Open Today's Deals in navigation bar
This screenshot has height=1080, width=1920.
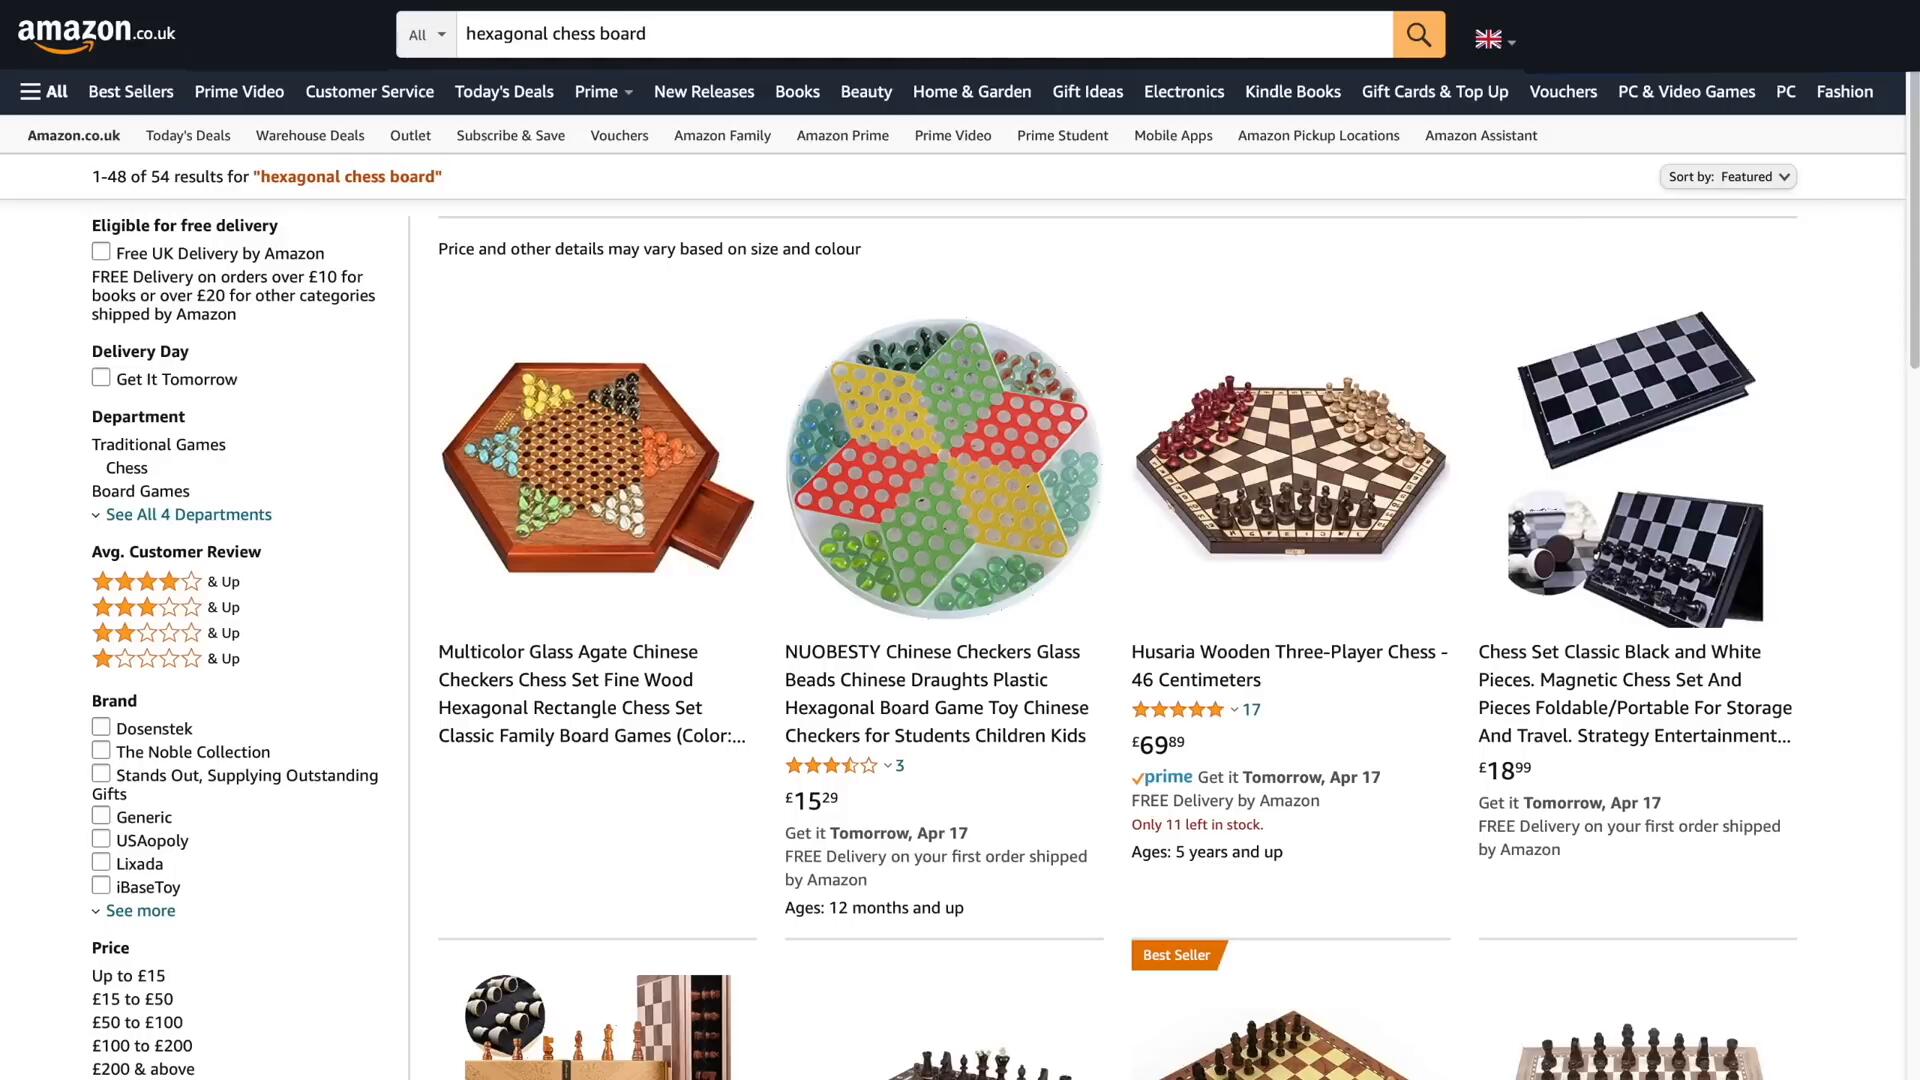click(503, 92)
